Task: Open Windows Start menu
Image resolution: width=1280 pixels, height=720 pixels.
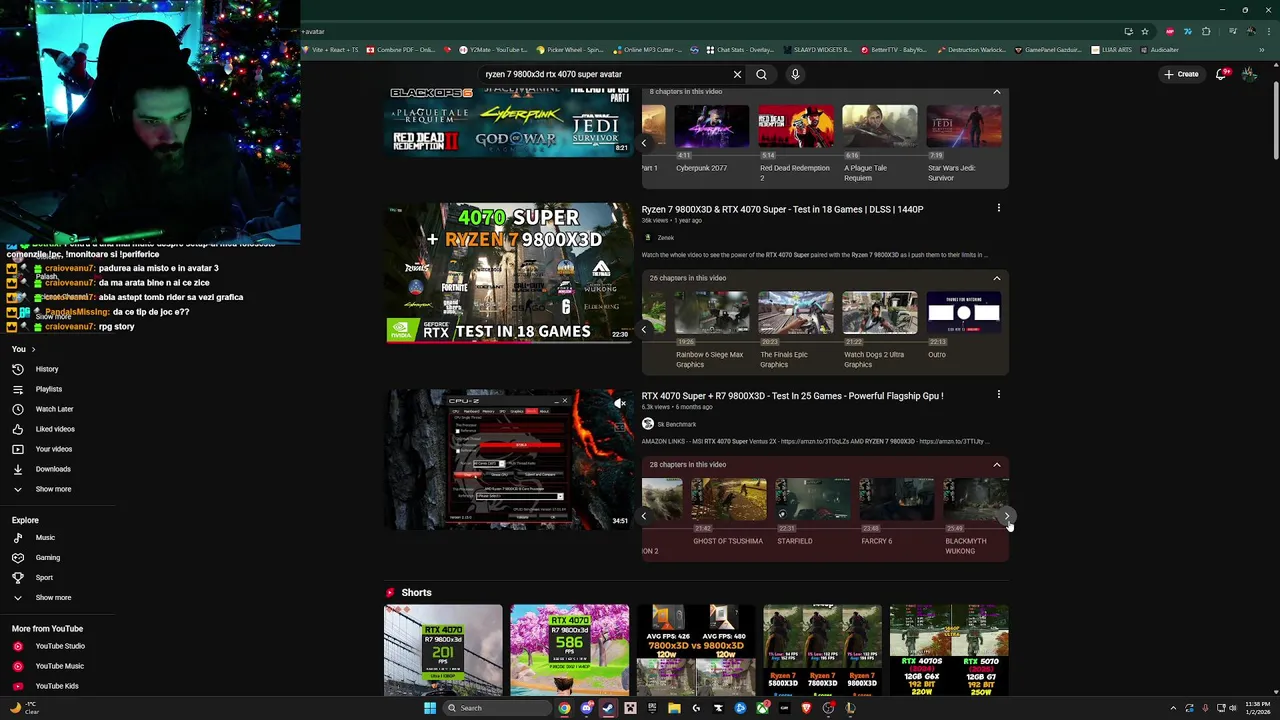Action: tap(429, 708)
